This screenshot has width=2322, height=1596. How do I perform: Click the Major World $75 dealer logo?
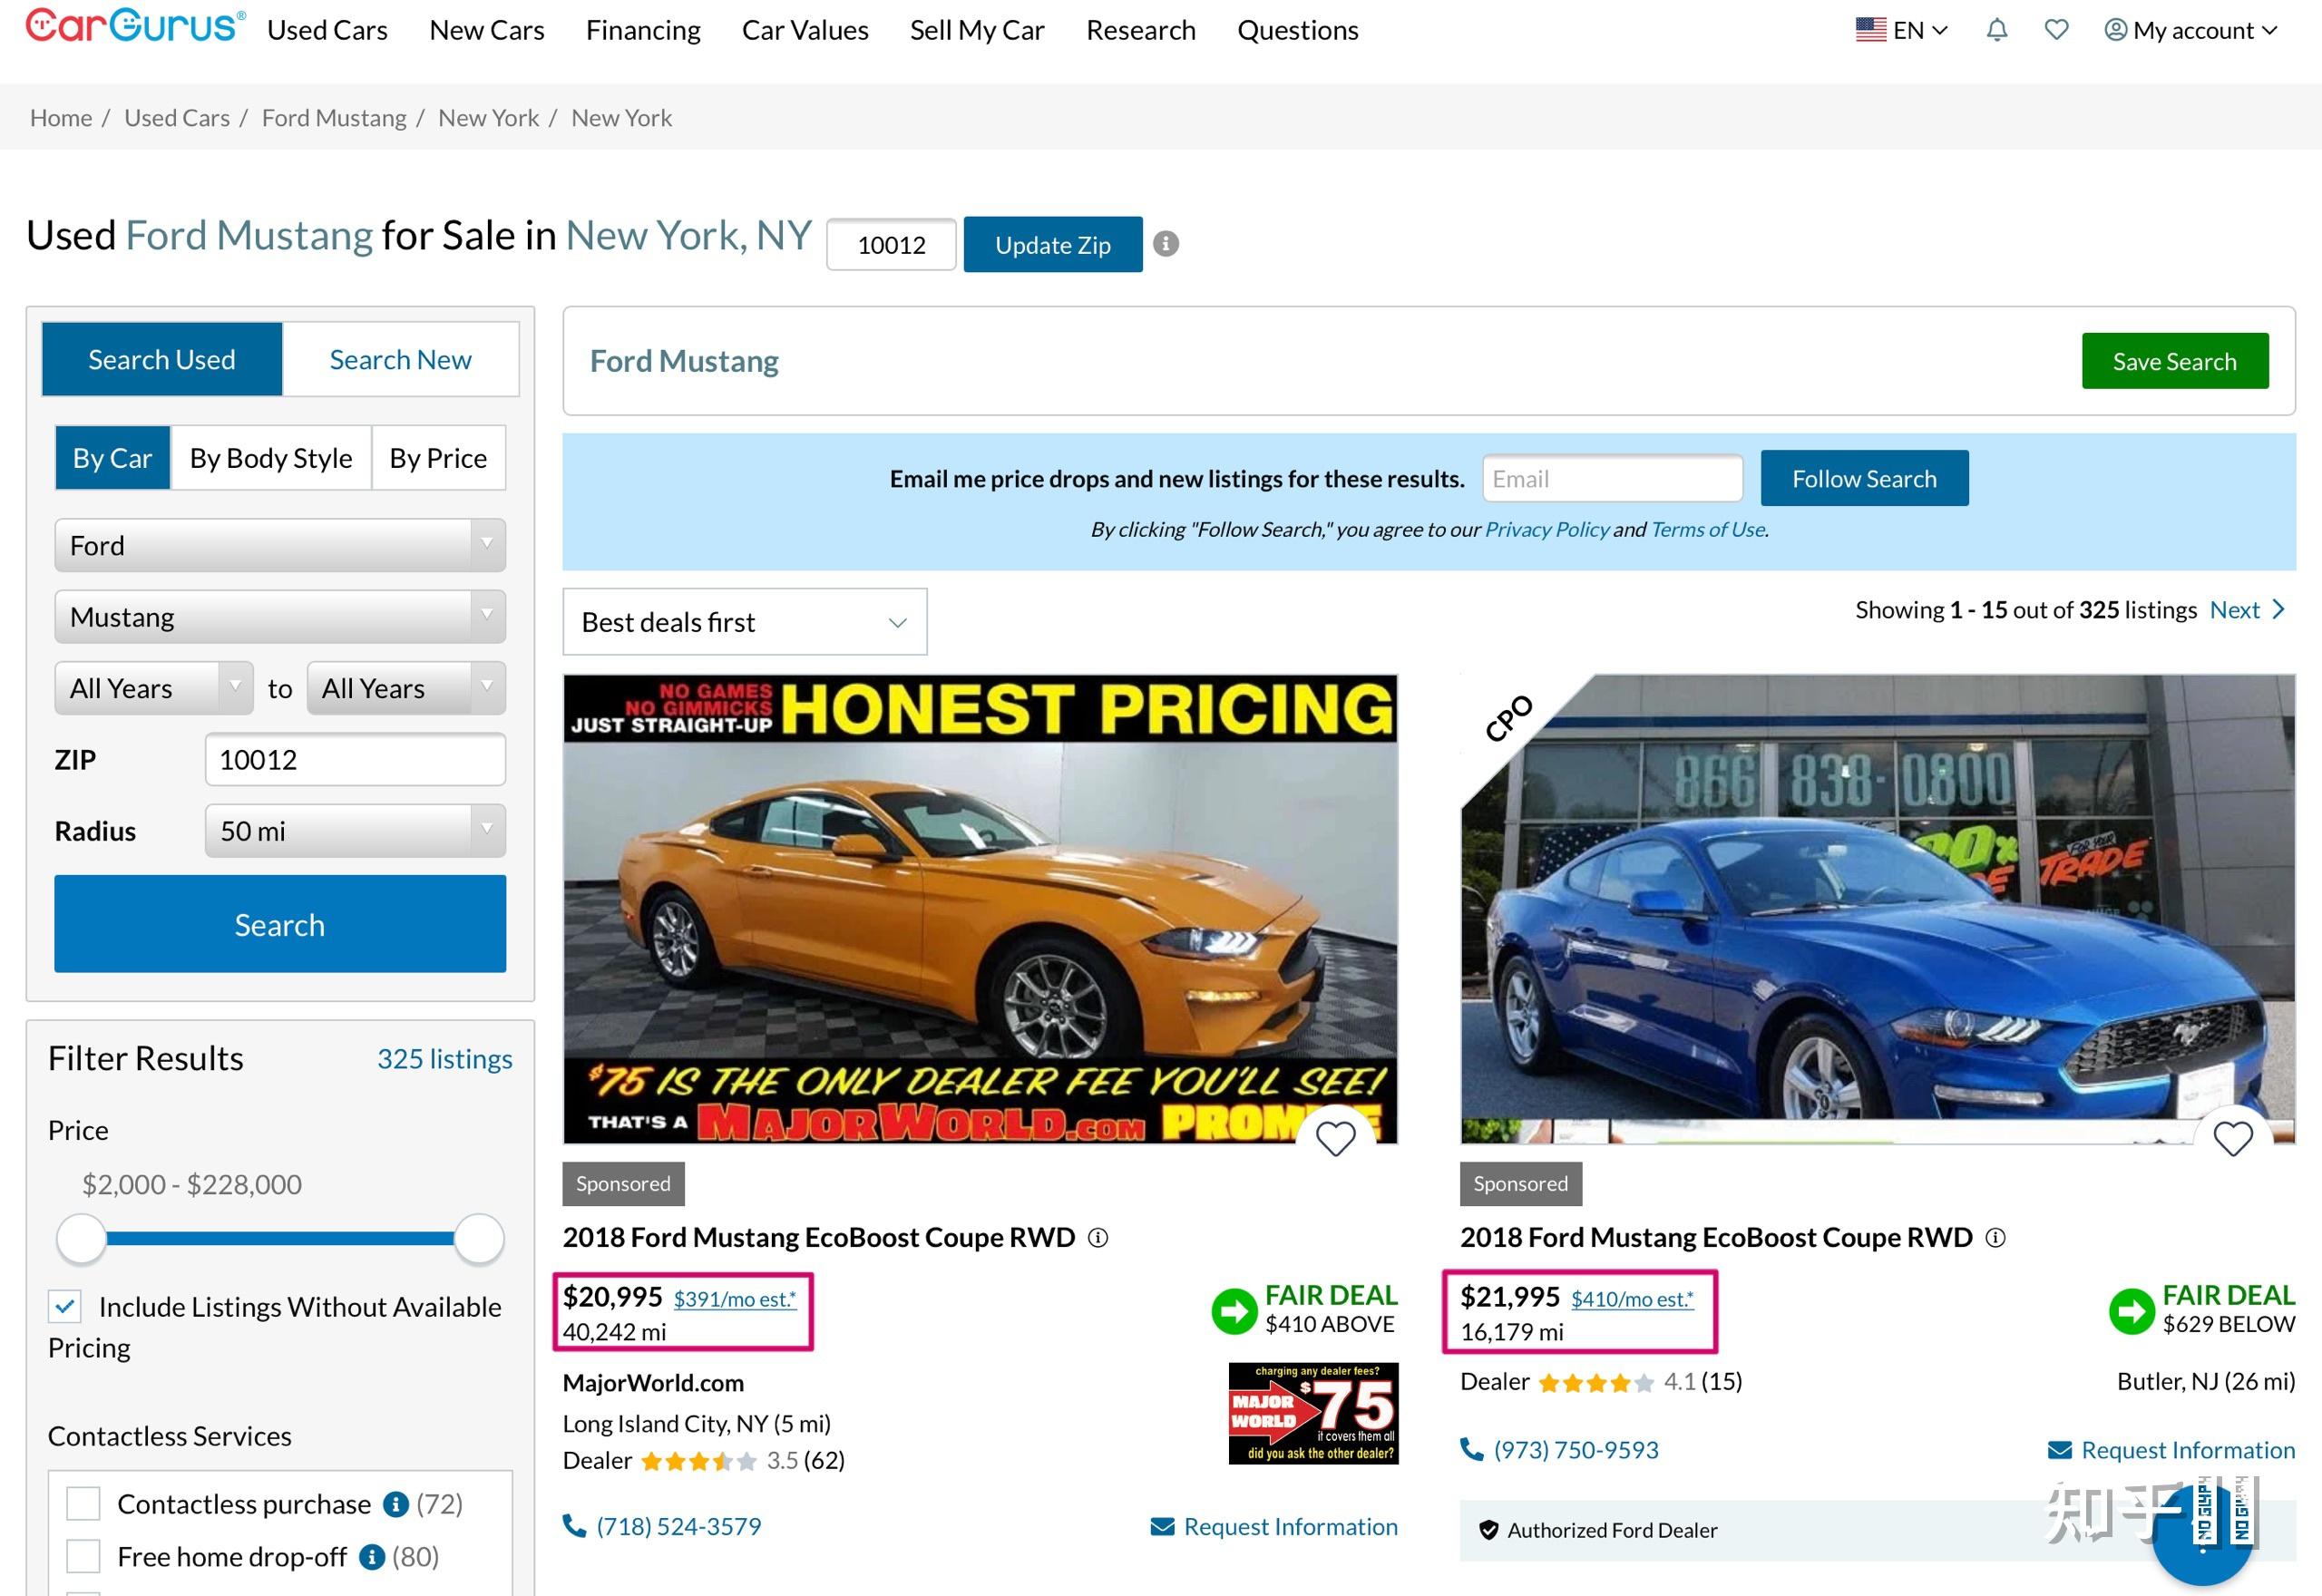point(1313,1413)
